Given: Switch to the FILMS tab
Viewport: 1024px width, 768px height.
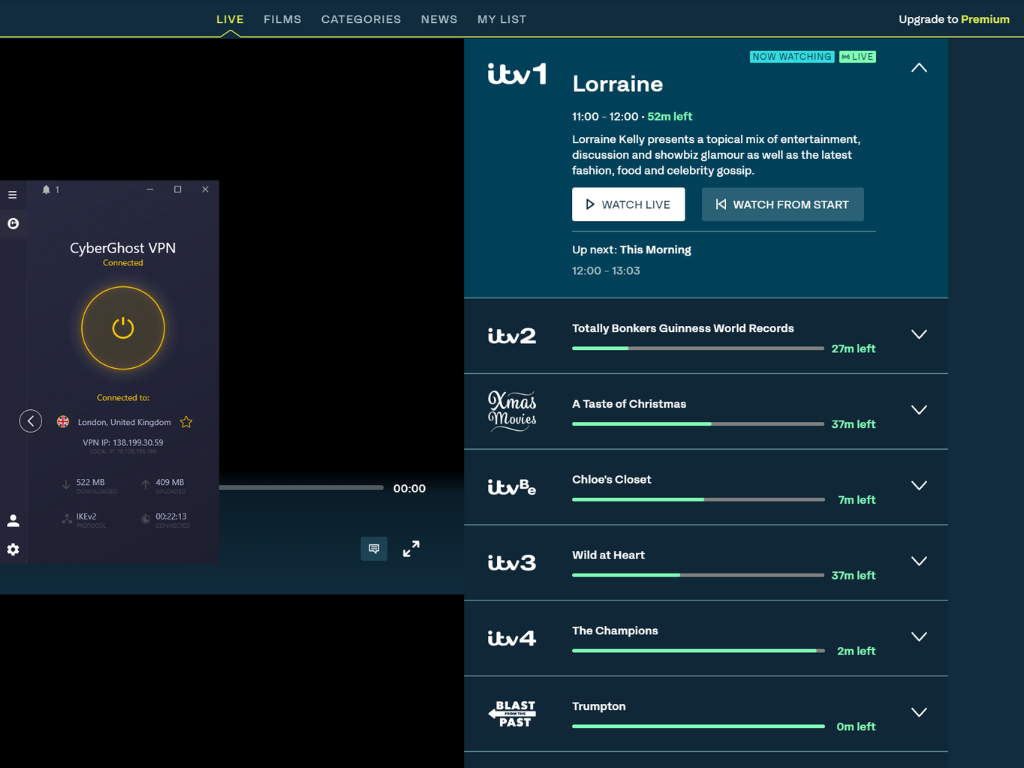Looking at the screenshot, I should pyautogui.click(x=282, y=18).
